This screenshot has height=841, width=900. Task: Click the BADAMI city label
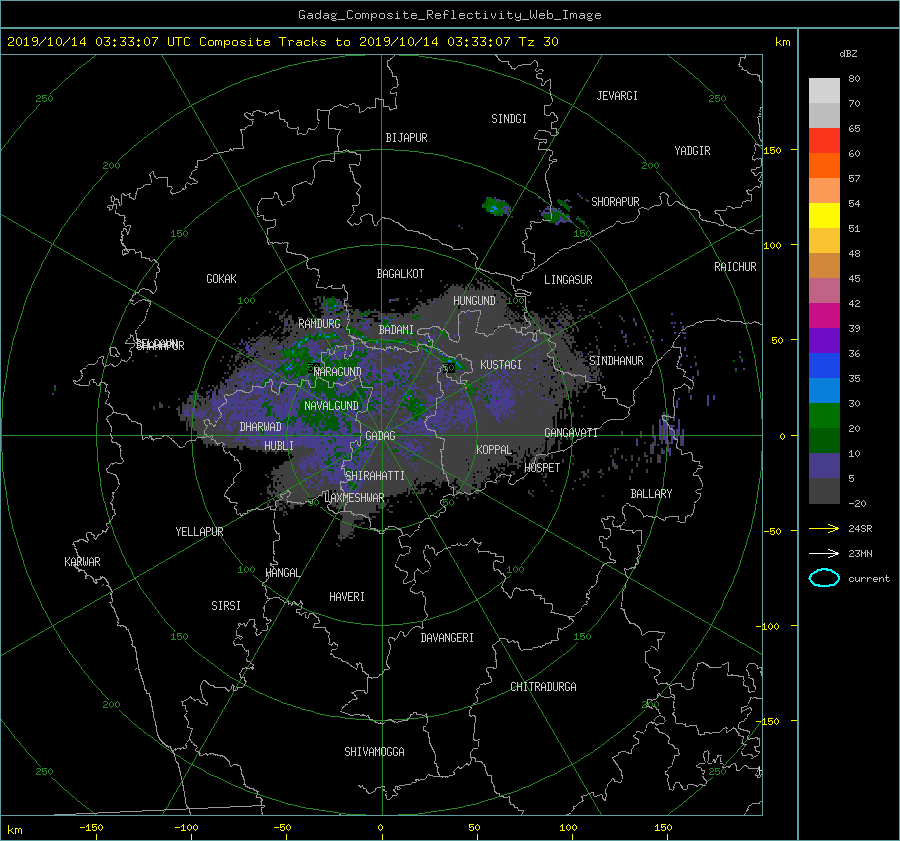point(396,330)
